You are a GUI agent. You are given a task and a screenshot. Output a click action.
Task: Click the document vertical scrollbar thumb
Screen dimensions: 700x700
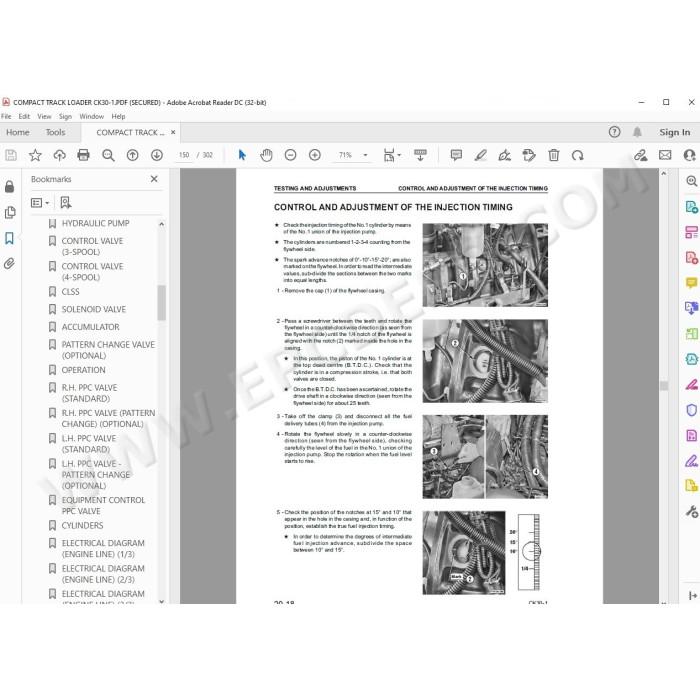coord(663,386)
